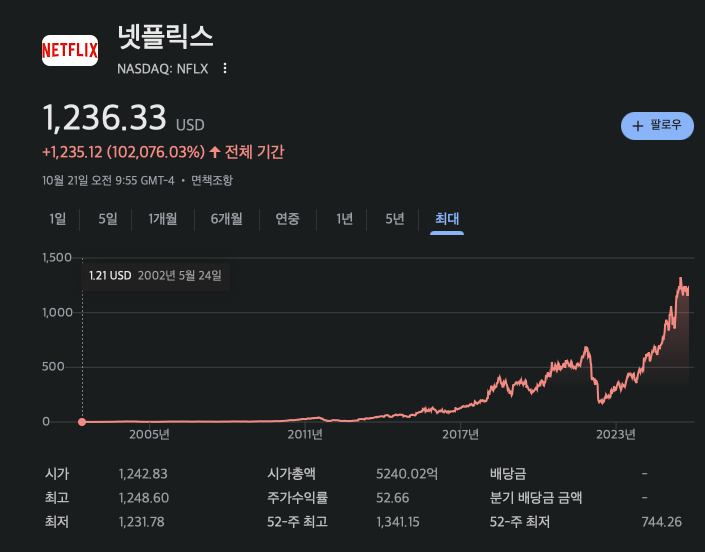Click the Netflix logo icon
Image resolution: width=705 pixels, height=552 pixels.
coord(70,49)
